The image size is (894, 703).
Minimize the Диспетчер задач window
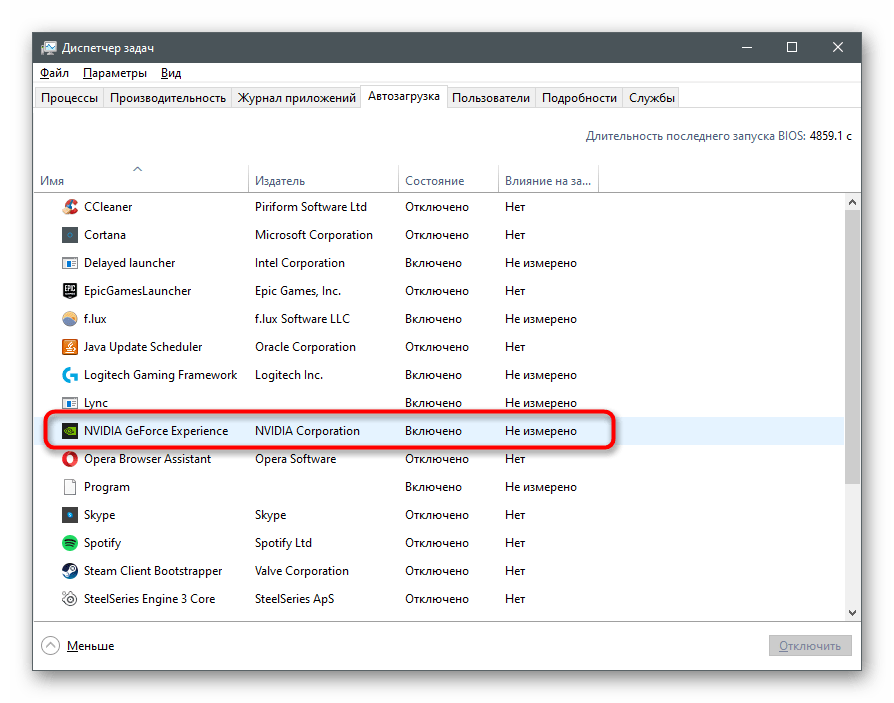(x=747, y=47)
